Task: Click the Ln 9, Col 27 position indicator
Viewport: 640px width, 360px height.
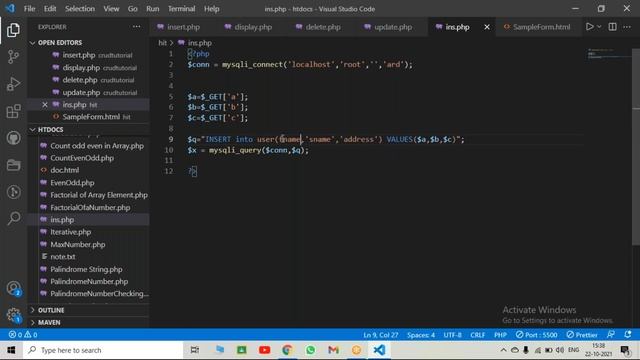Action: (380, 335)
